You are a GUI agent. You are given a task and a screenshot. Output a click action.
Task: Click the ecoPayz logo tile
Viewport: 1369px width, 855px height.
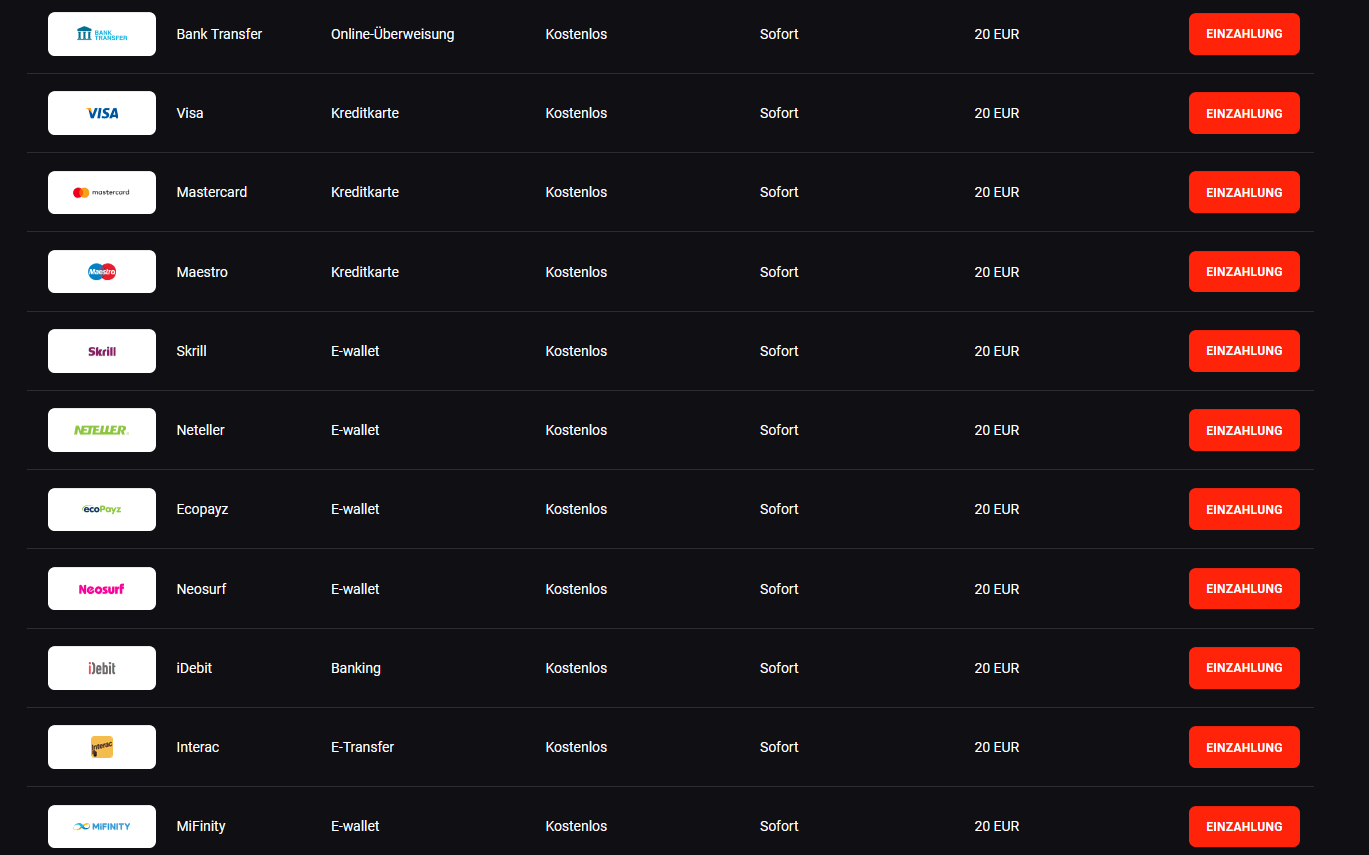tap(102, 509)
